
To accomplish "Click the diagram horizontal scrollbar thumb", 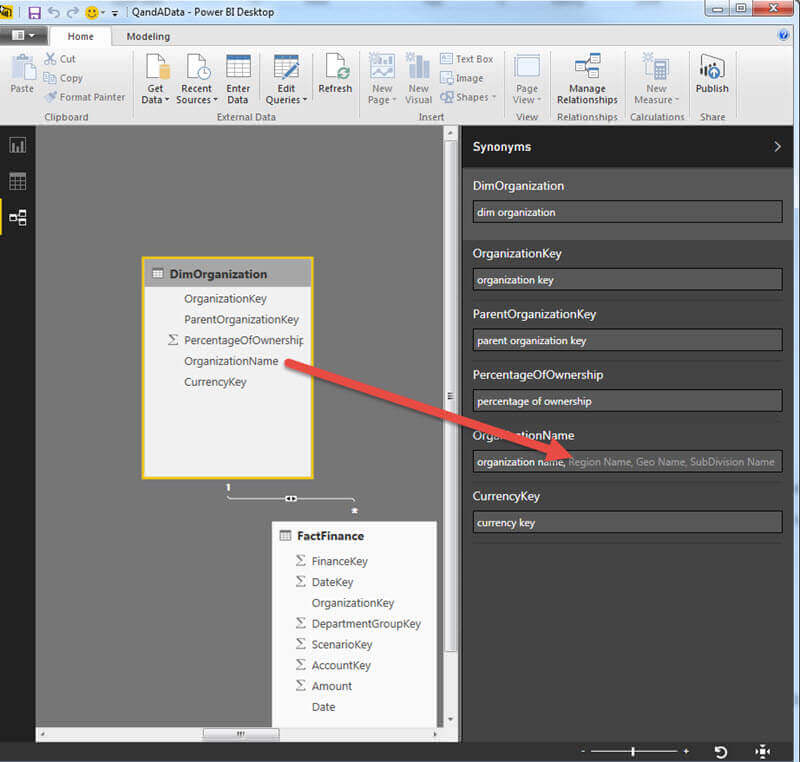I will (x=241, y=734).
